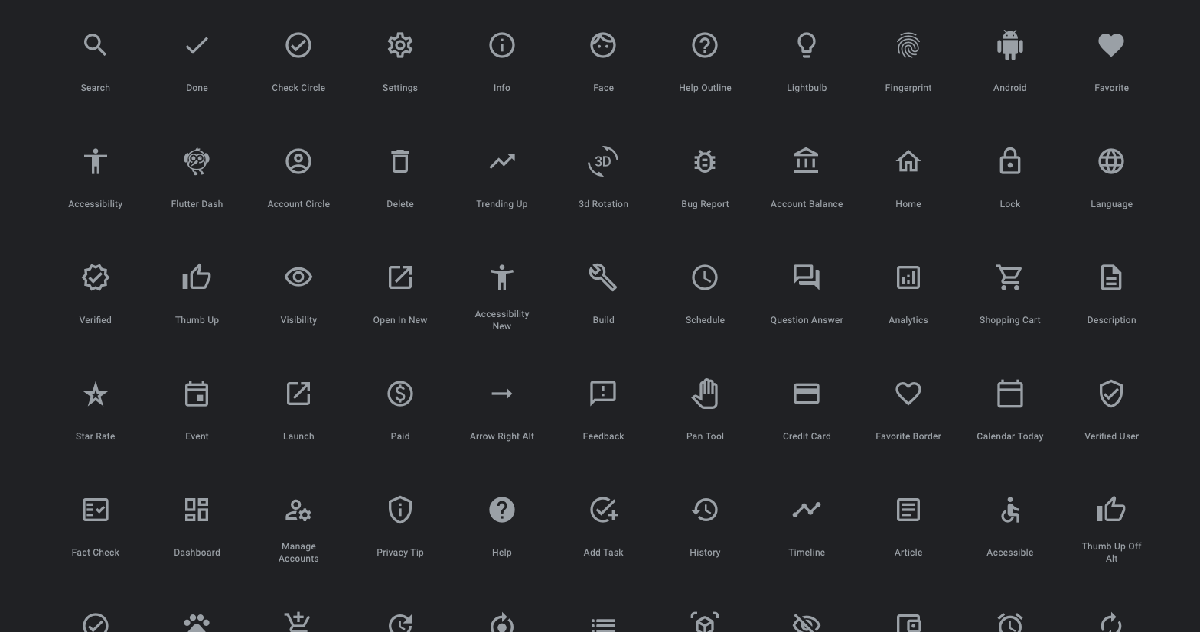Screen dimensions: 1200x632
Task: Click the Fingerprint icon
Action: 908,45
